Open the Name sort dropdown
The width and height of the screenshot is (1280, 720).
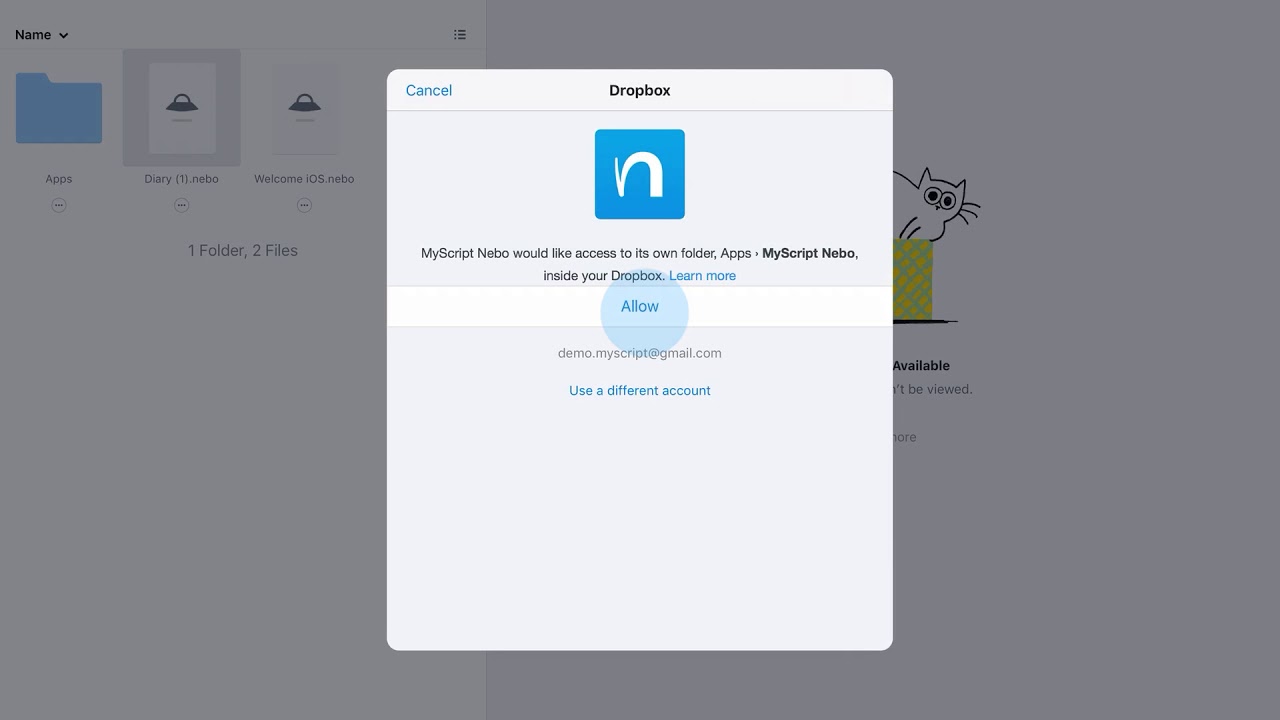(42, 35)
